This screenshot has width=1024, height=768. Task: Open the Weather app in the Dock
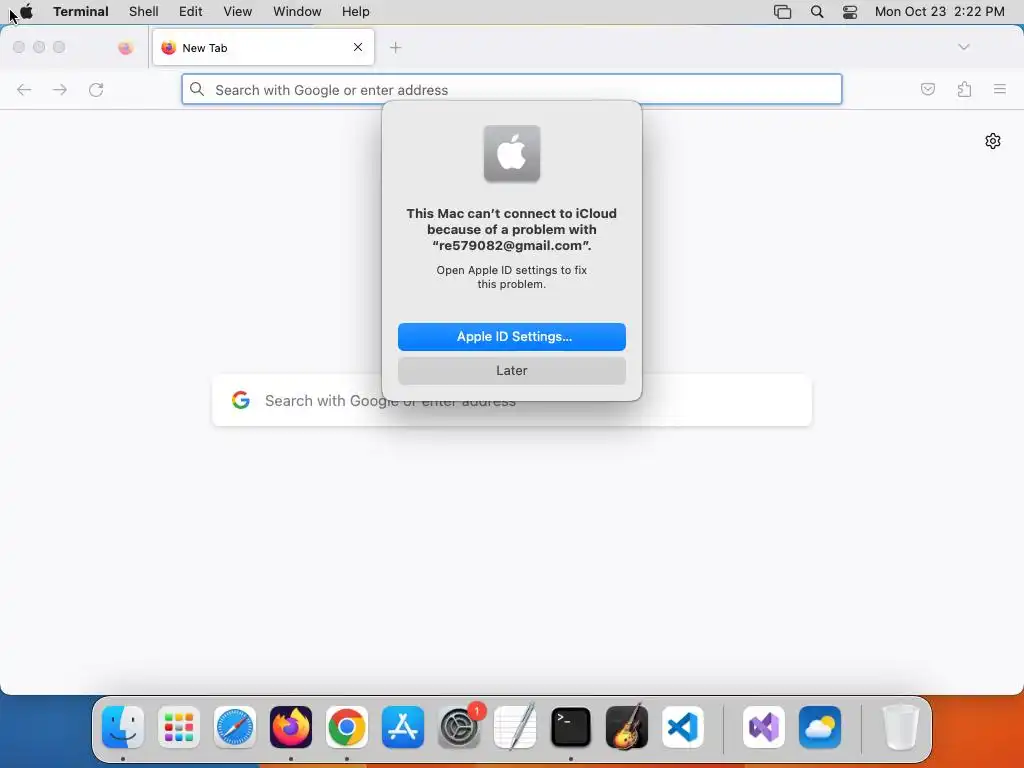pyautogui.click(x=820, y=727)
